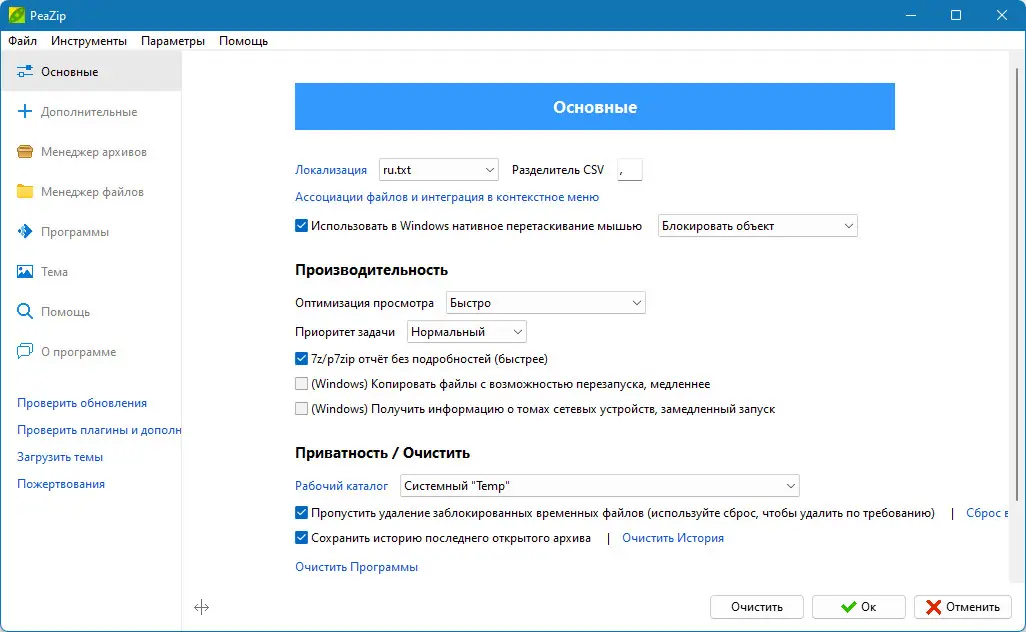
Task: Disable 7z/p7zip отчёт без подробностей
Action: pos(301,358)
